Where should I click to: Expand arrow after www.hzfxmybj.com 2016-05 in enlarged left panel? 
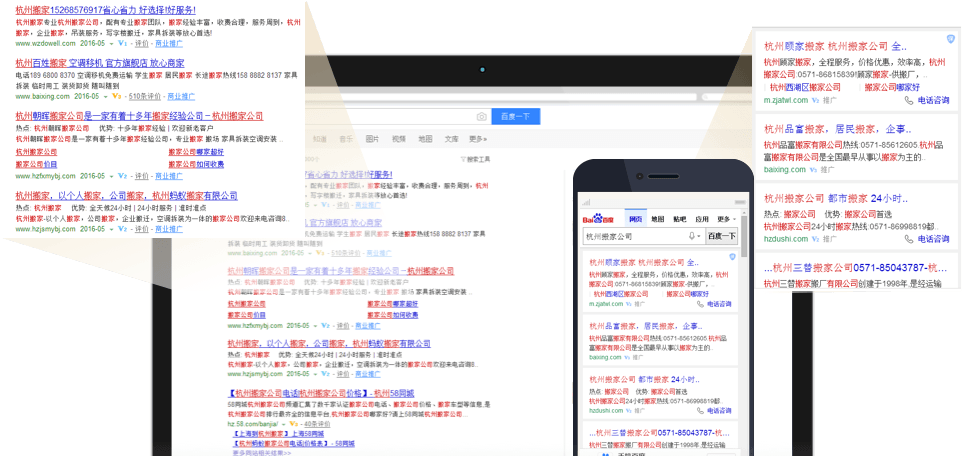point(111,176)
